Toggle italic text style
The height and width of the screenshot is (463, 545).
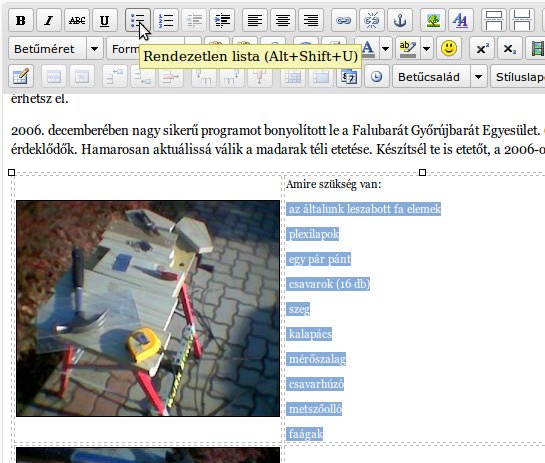pos(49,20)
